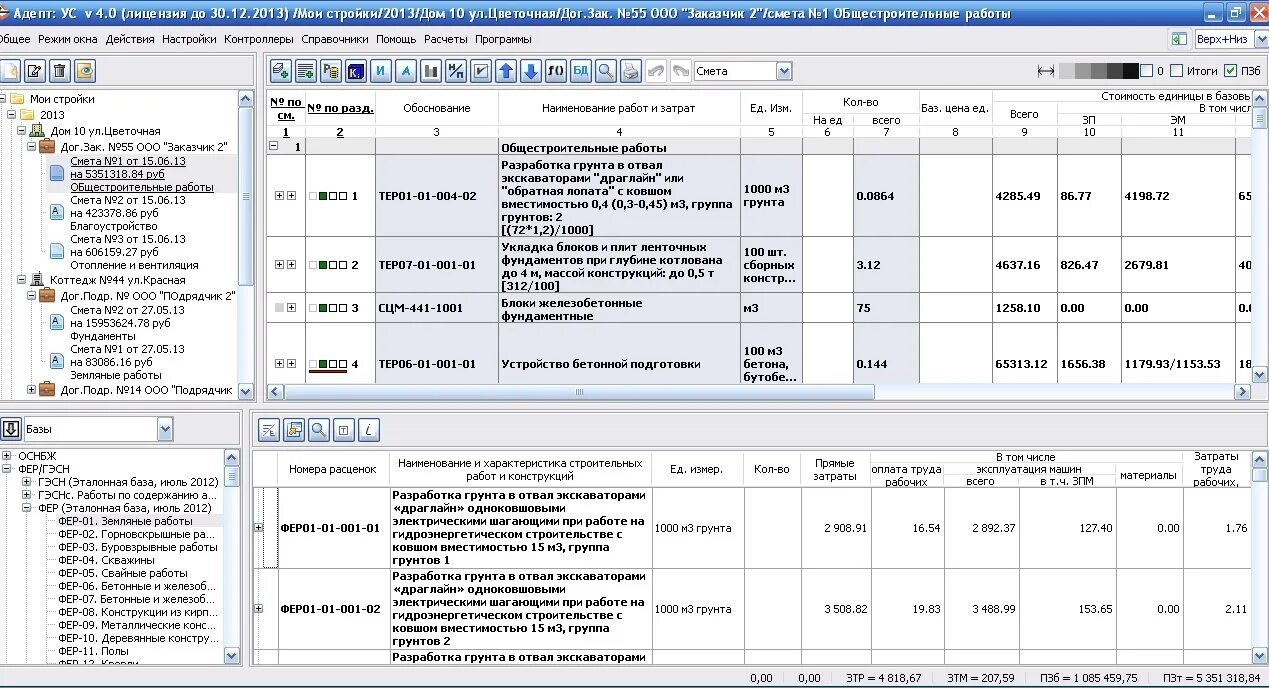The image size is (1269, 688).
Task: Open the 'Режим окна' menu
Action: [68, 39]
